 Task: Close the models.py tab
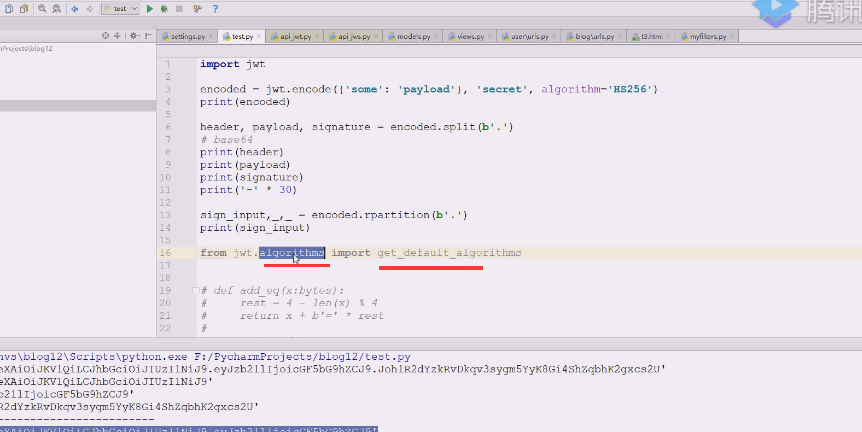(436, 36)
